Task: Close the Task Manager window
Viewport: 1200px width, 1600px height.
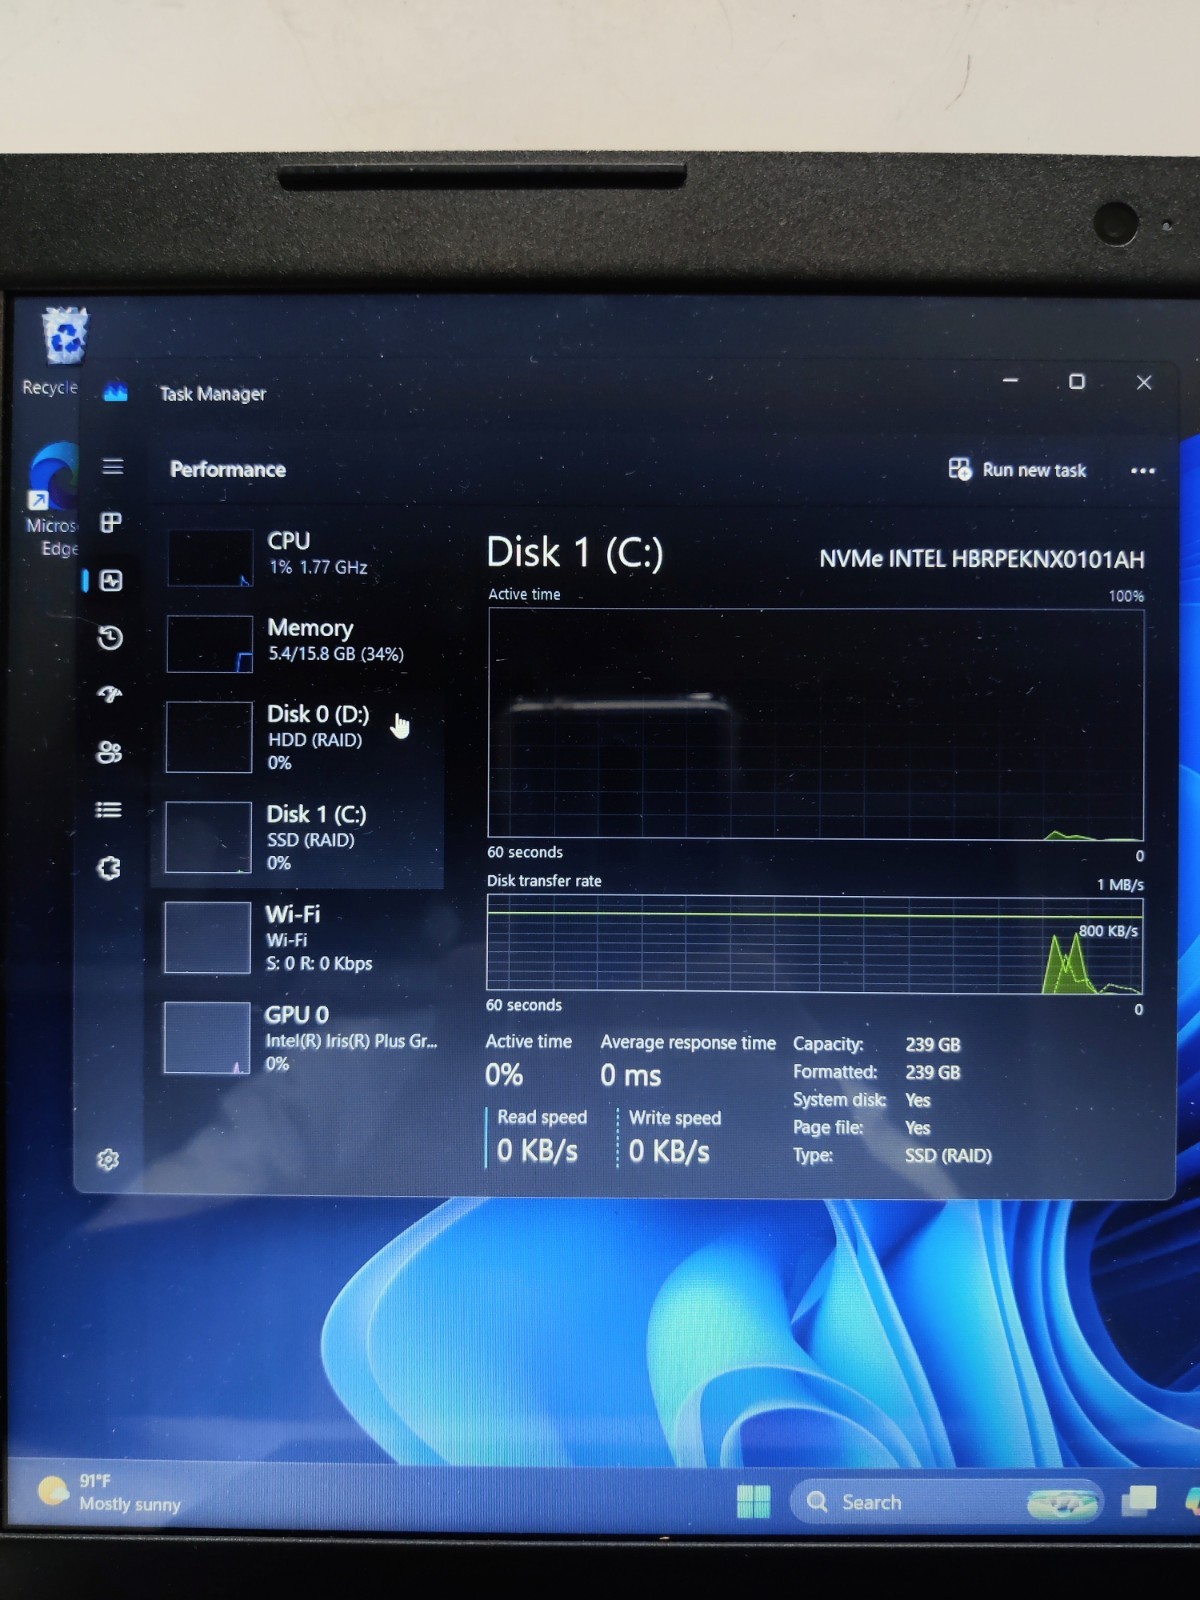Action: coord(1145,382)
